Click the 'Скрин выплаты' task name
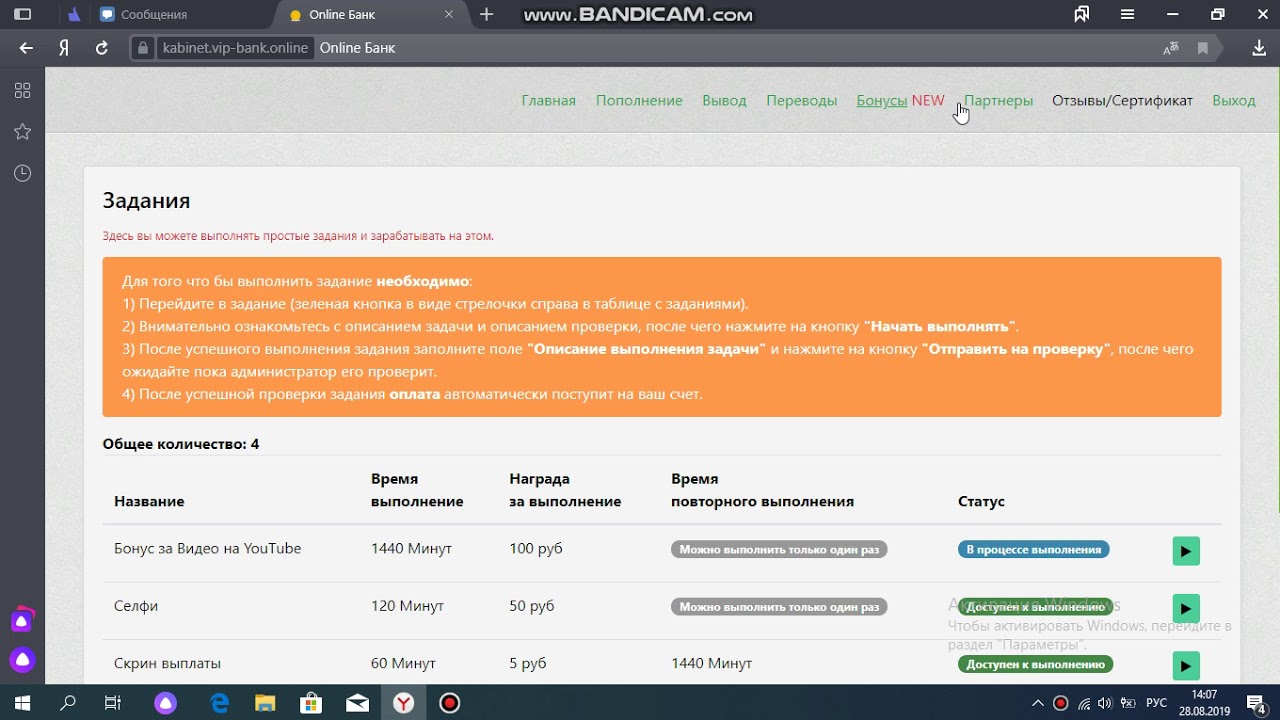 (x=167, y=663)
